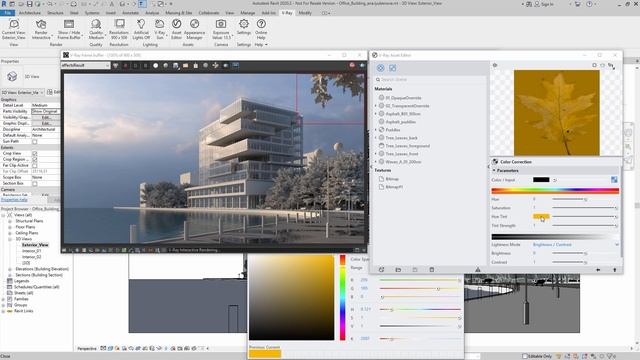This screenshot has height=360, width=640.
Task: Toggle the Crop View checkbox
Action: point(34,153)
